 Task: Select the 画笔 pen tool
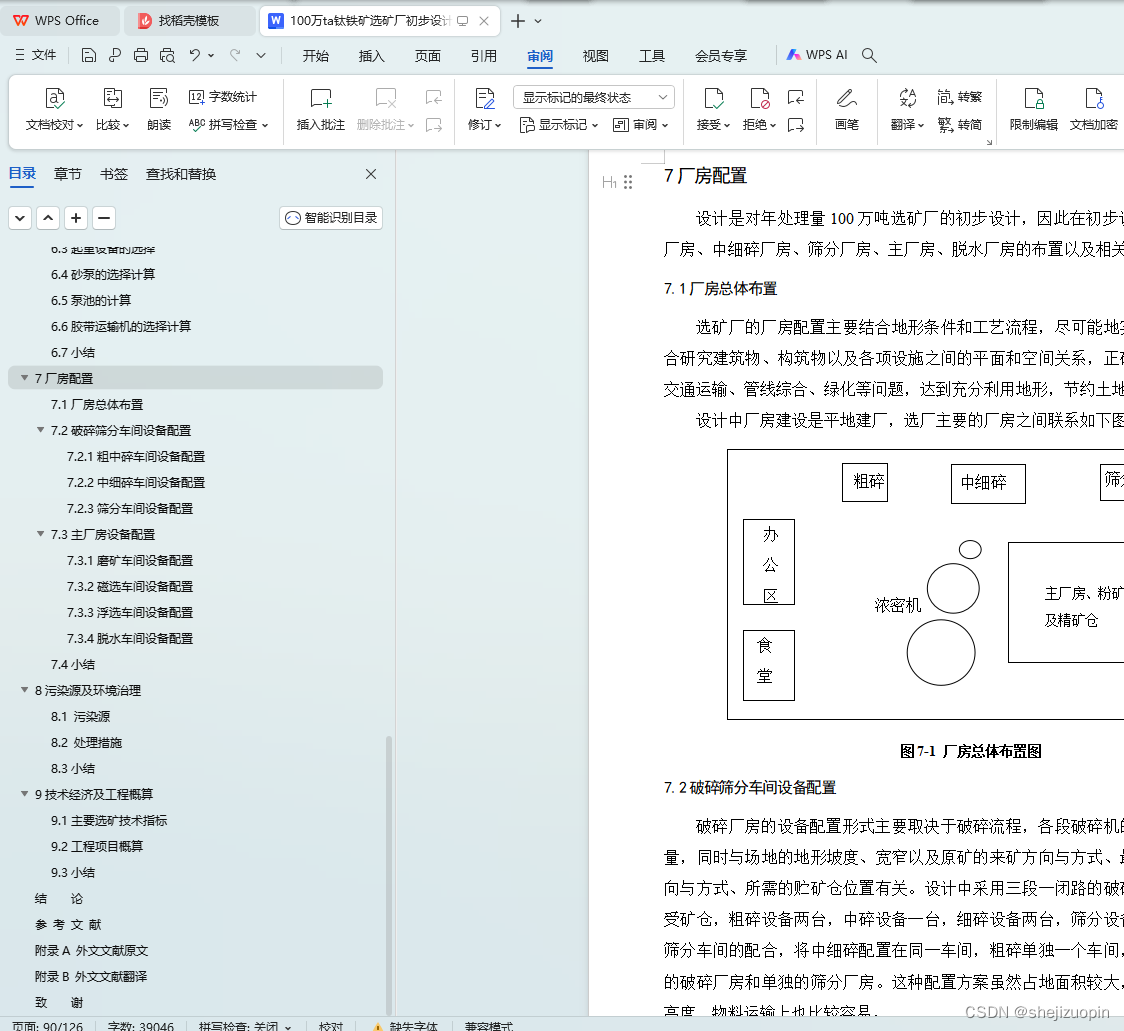847,109
